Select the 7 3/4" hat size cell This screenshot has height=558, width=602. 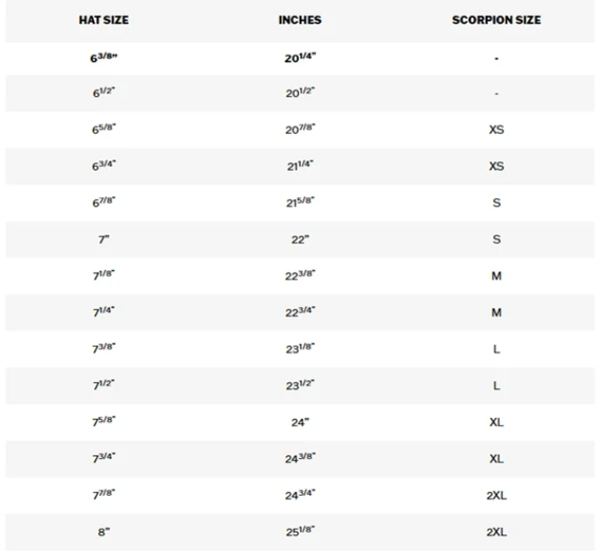104,458
